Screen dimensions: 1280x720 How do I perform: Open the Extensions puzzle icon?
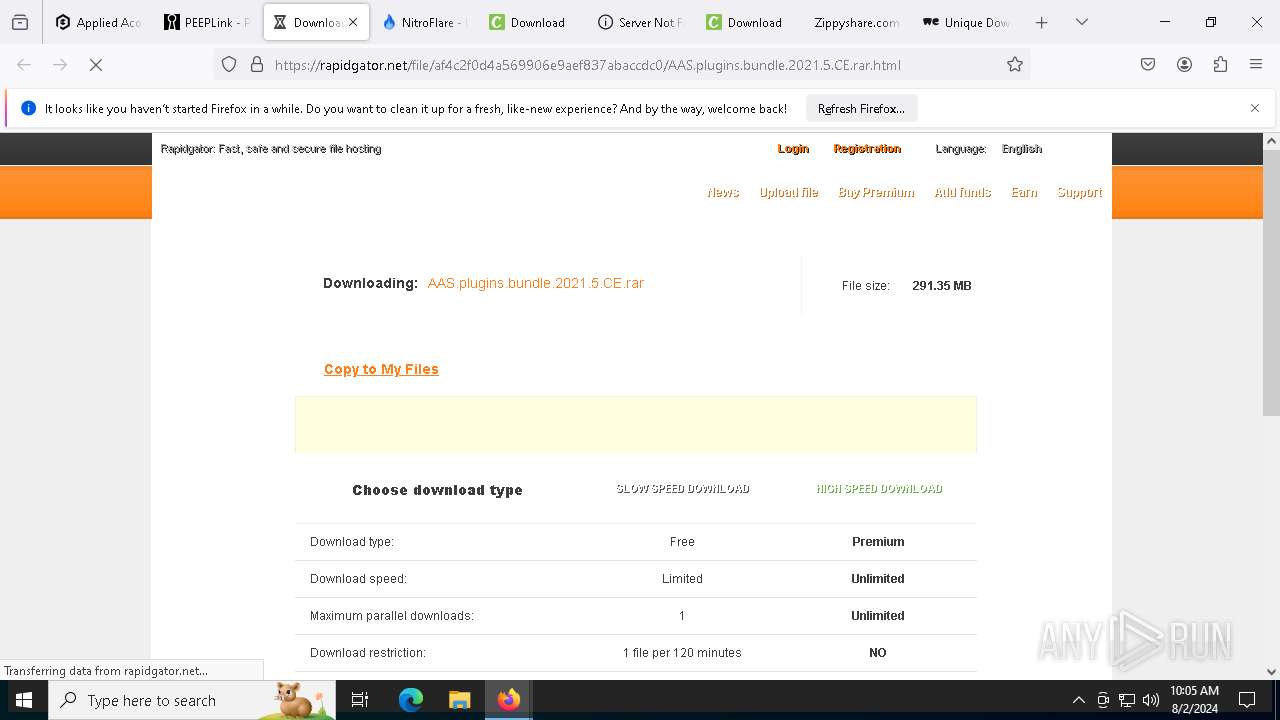pyautogui.click(x=1220, y=64)
